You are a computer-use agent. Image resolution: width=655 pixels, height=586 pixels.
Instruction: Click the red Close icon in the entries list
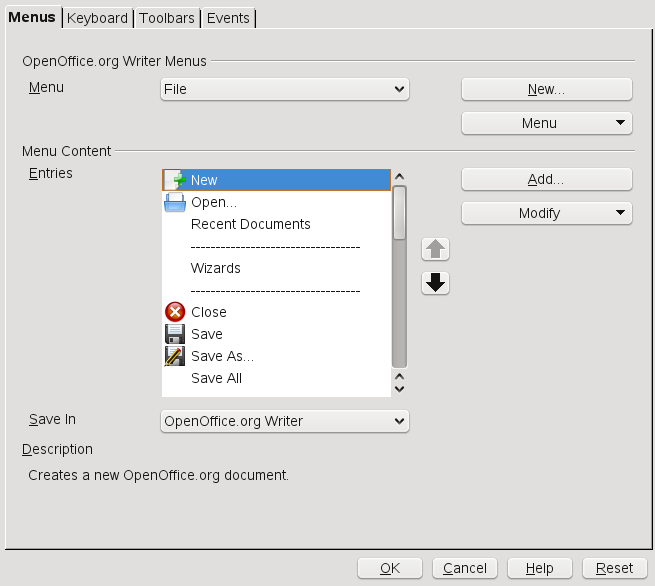coord(175,312)
